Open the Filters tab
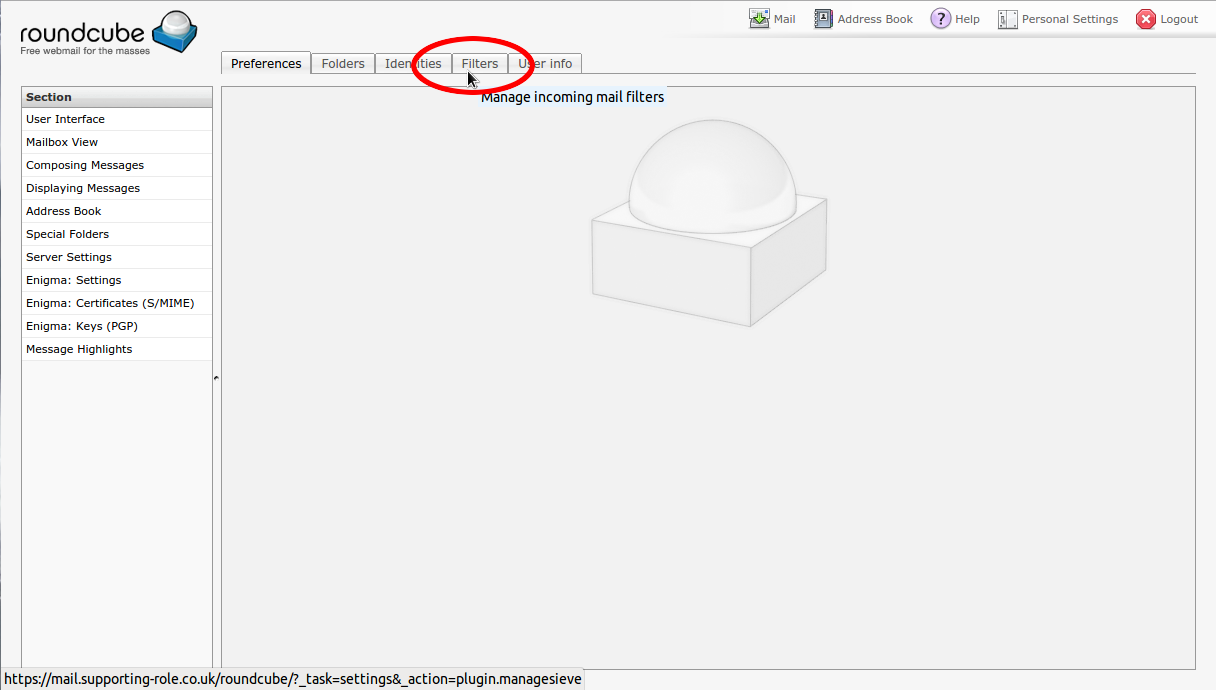This screenshot has height=690, width=1216. (x=480, y=63)
